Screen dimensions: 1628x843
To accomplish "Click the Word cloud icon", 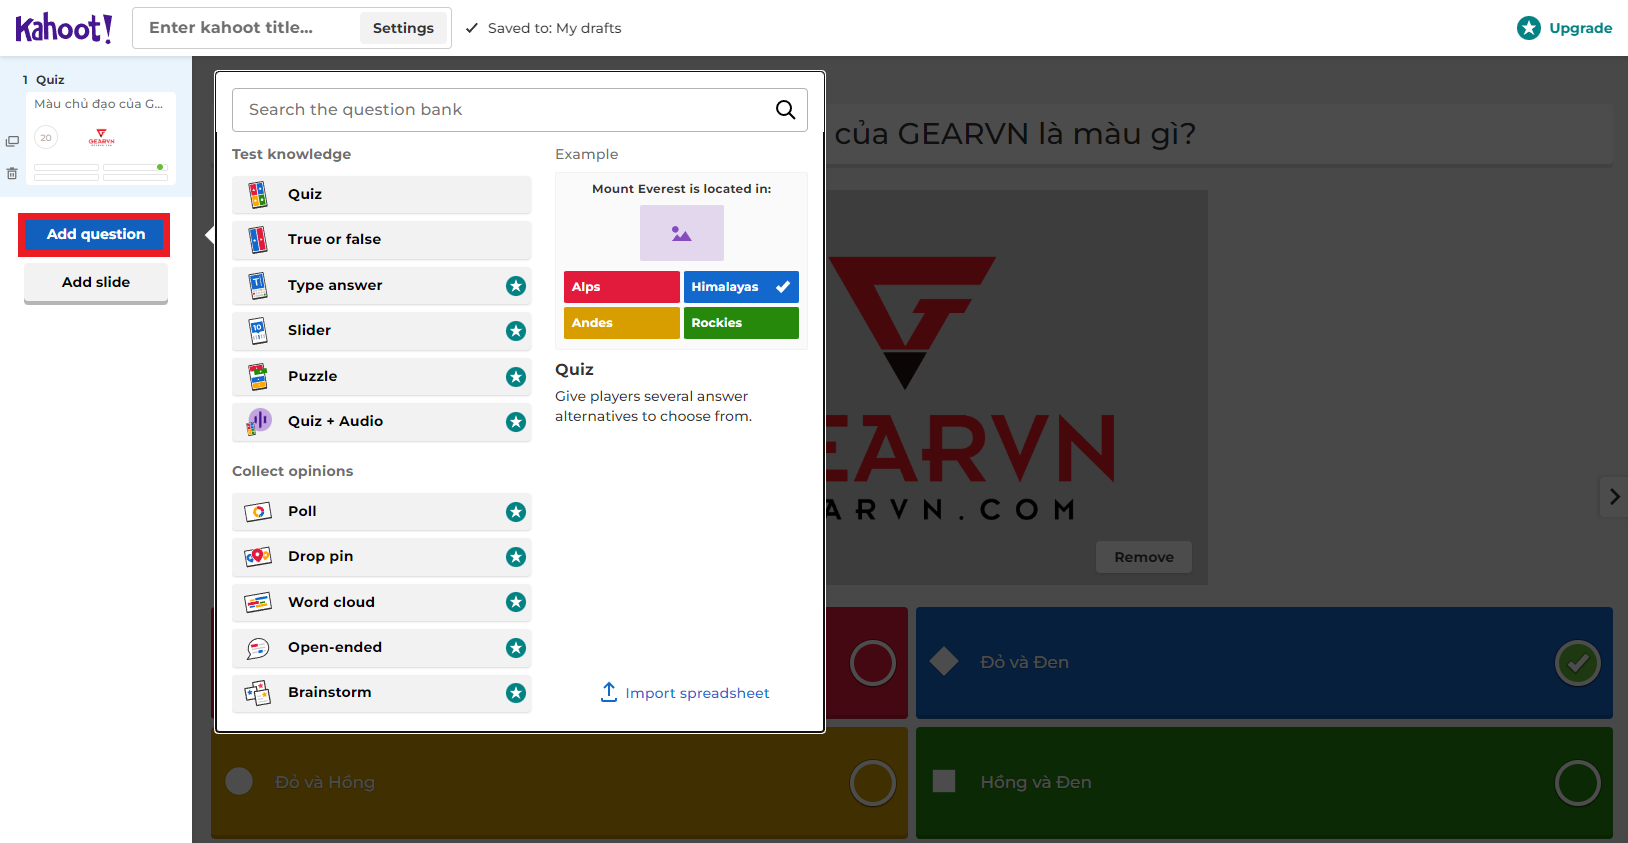I will (258, 602).
